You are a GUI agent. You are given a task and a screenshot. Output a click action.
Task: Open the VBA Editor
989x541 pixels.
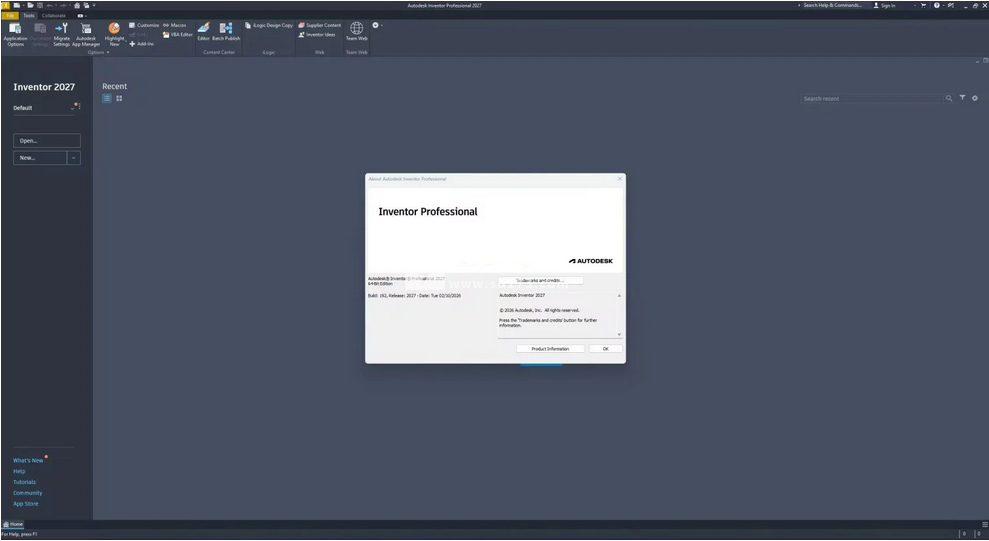pyautogui.click(x=178, y=34)
